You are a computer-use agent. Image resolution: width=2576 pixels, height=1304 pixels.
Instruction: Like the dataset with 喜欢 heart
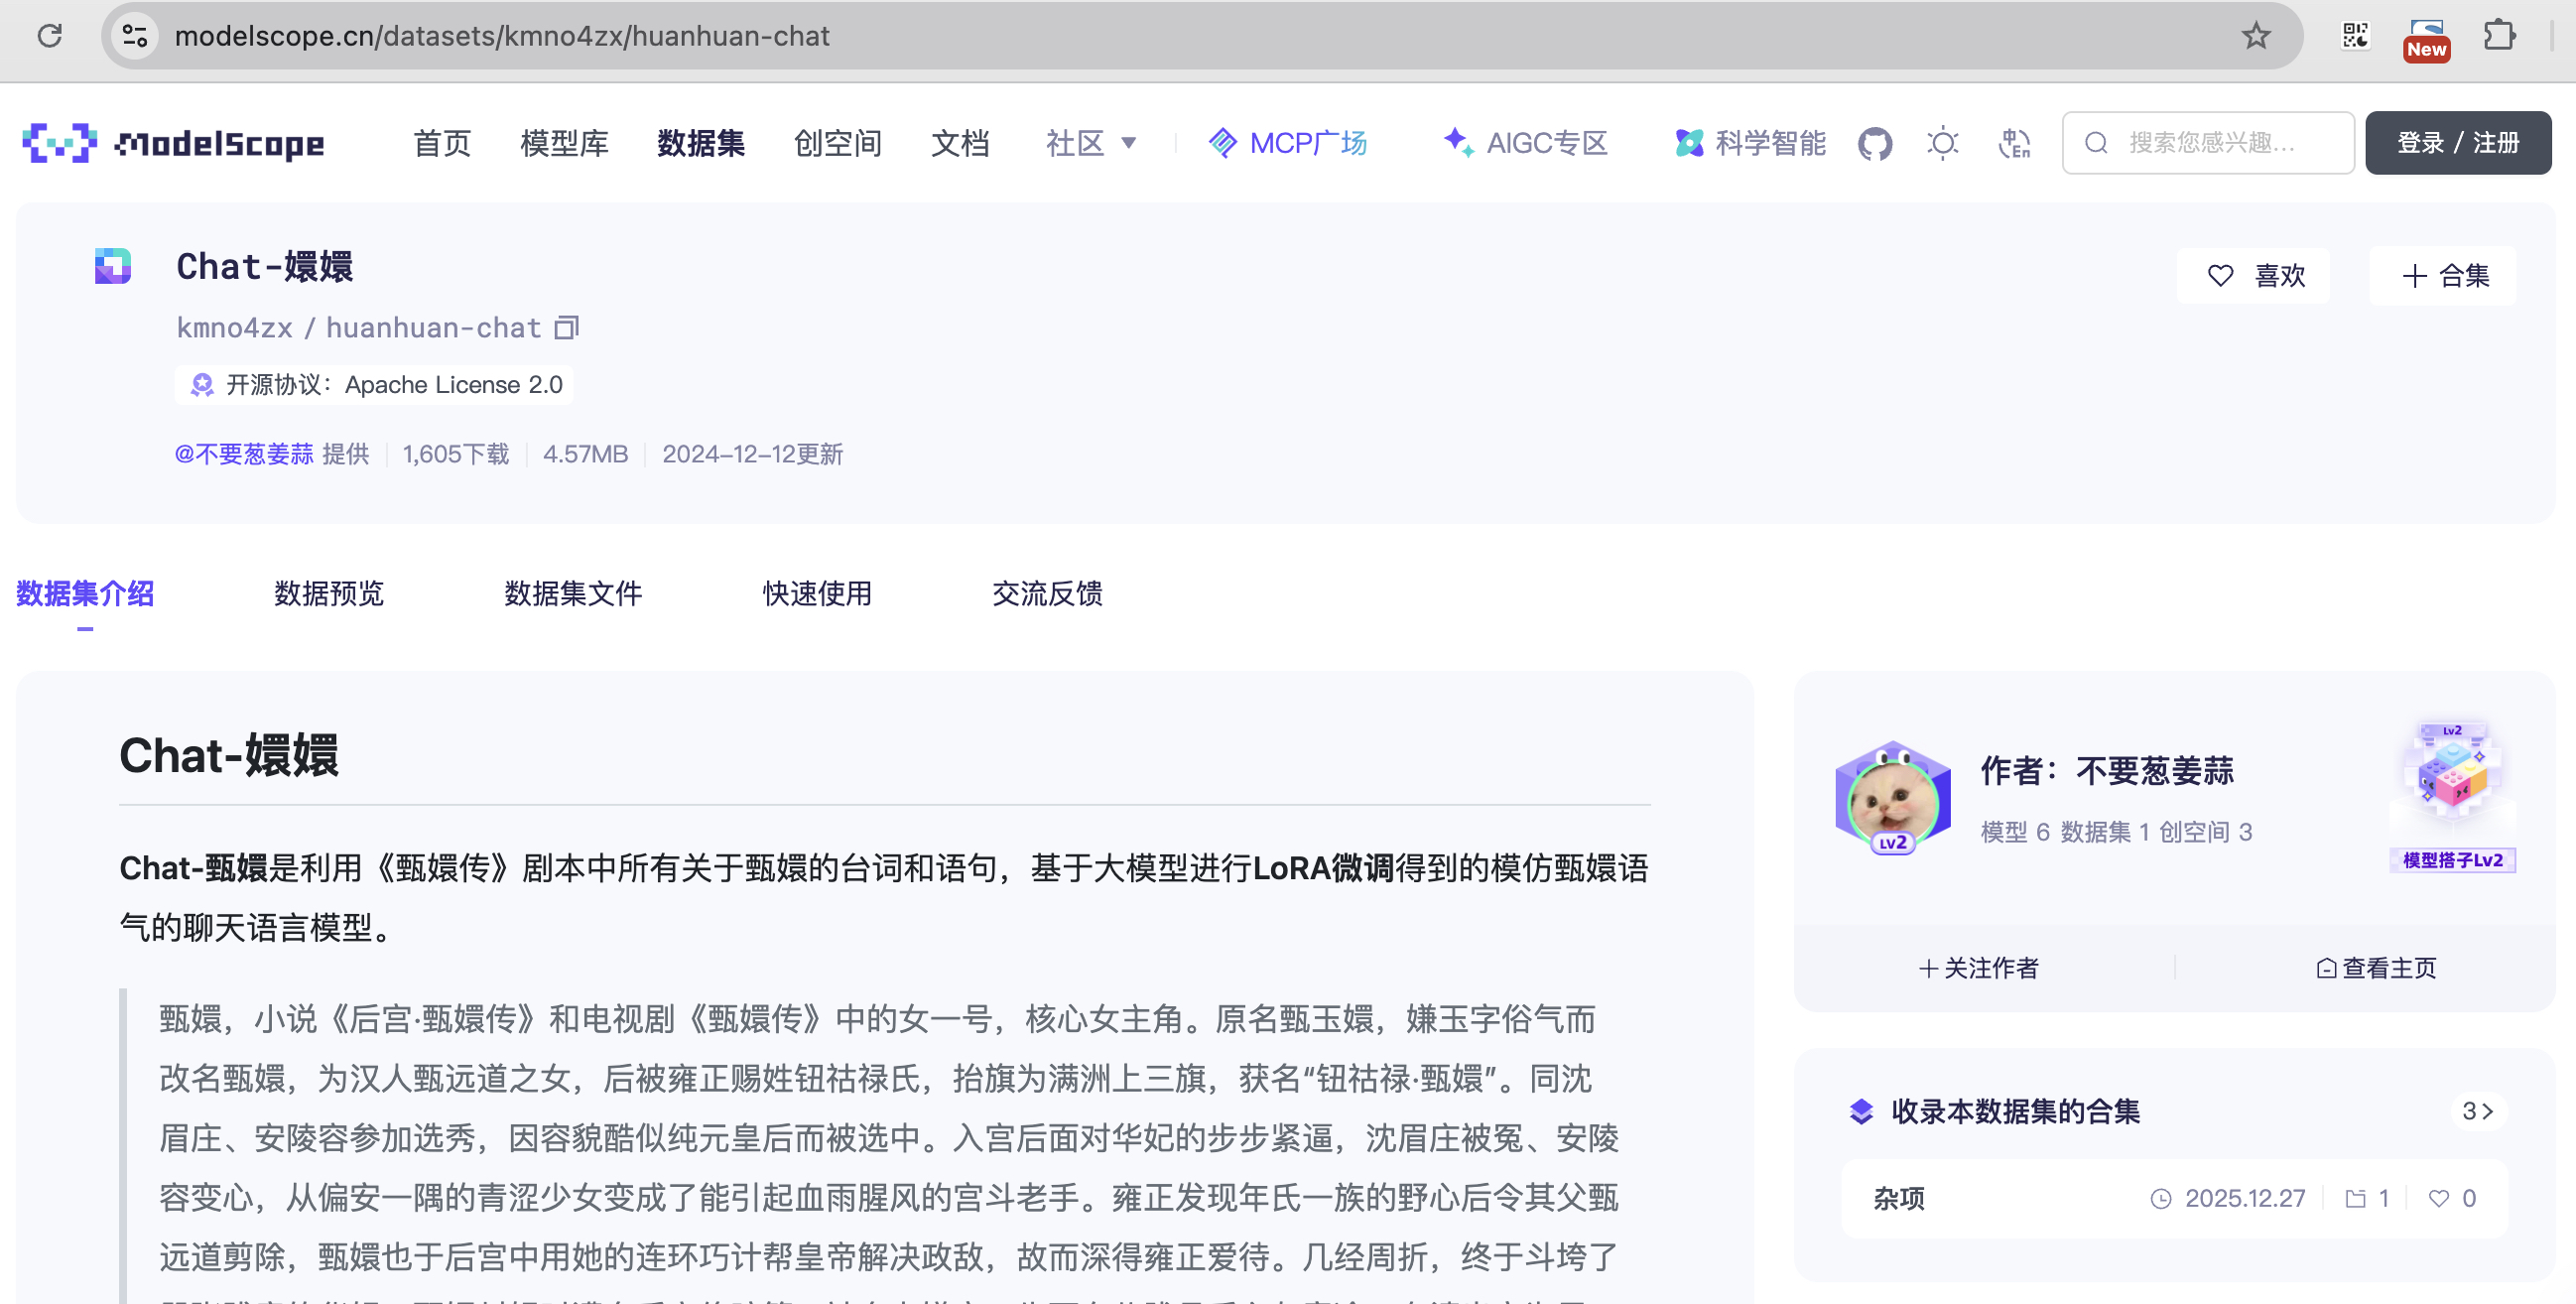click(2254, 276)
